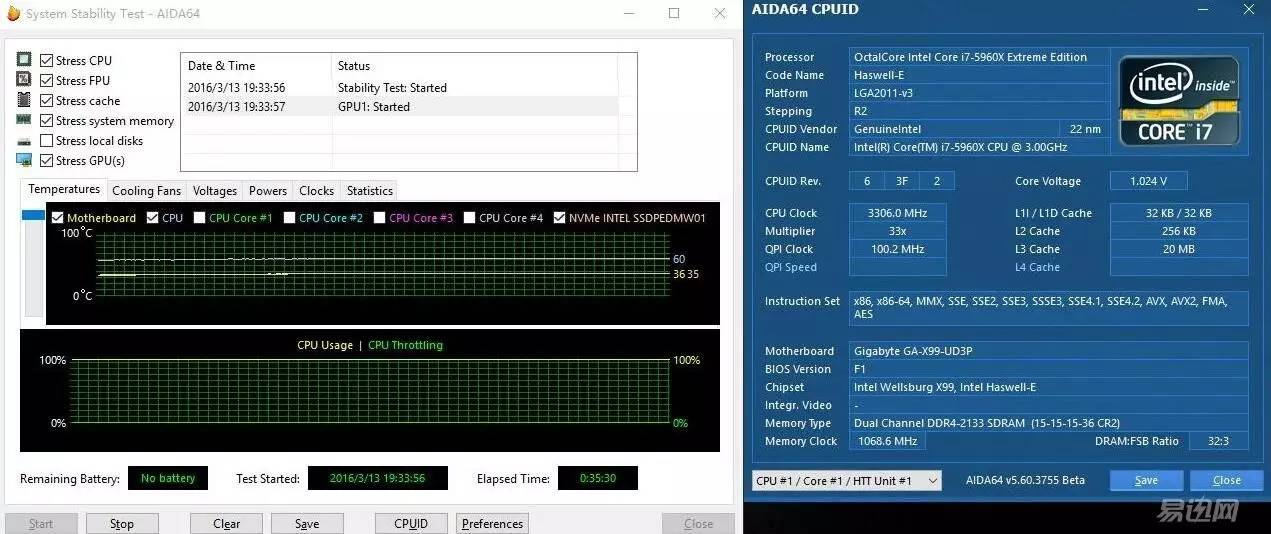Screen dimensions: 1271x534
Task: Enable the CPU Core #2 temperature checkbox
Action: 289,217
